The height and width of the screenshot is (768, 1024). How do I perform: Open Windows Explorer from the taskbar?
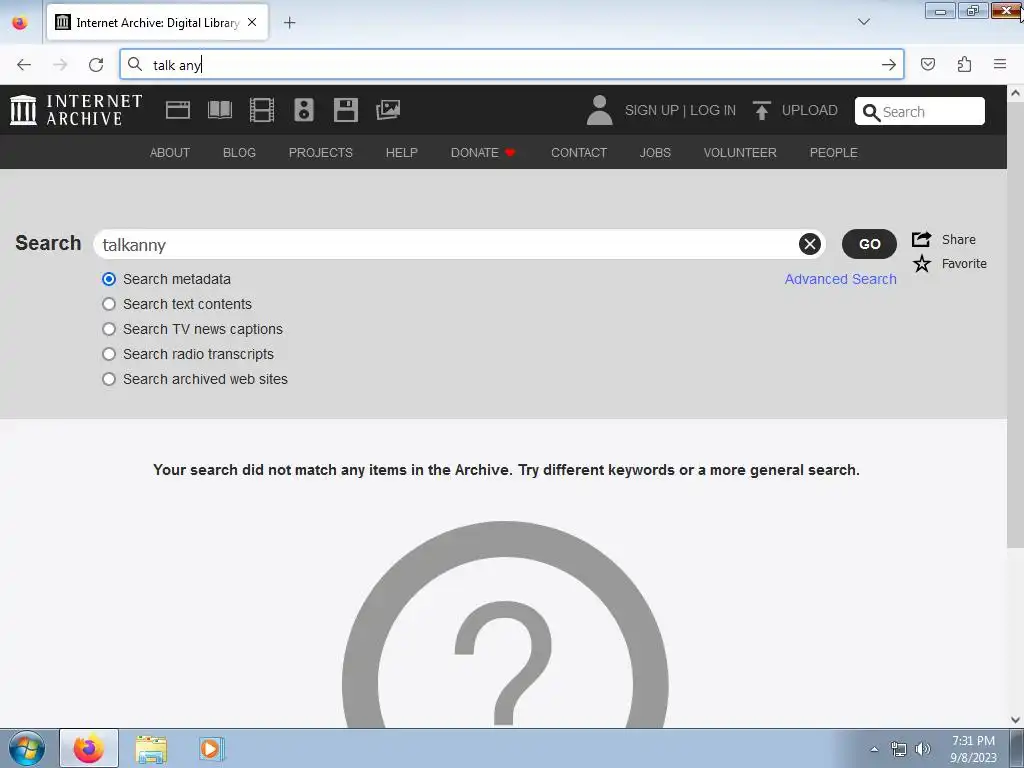tap(151, 749)
